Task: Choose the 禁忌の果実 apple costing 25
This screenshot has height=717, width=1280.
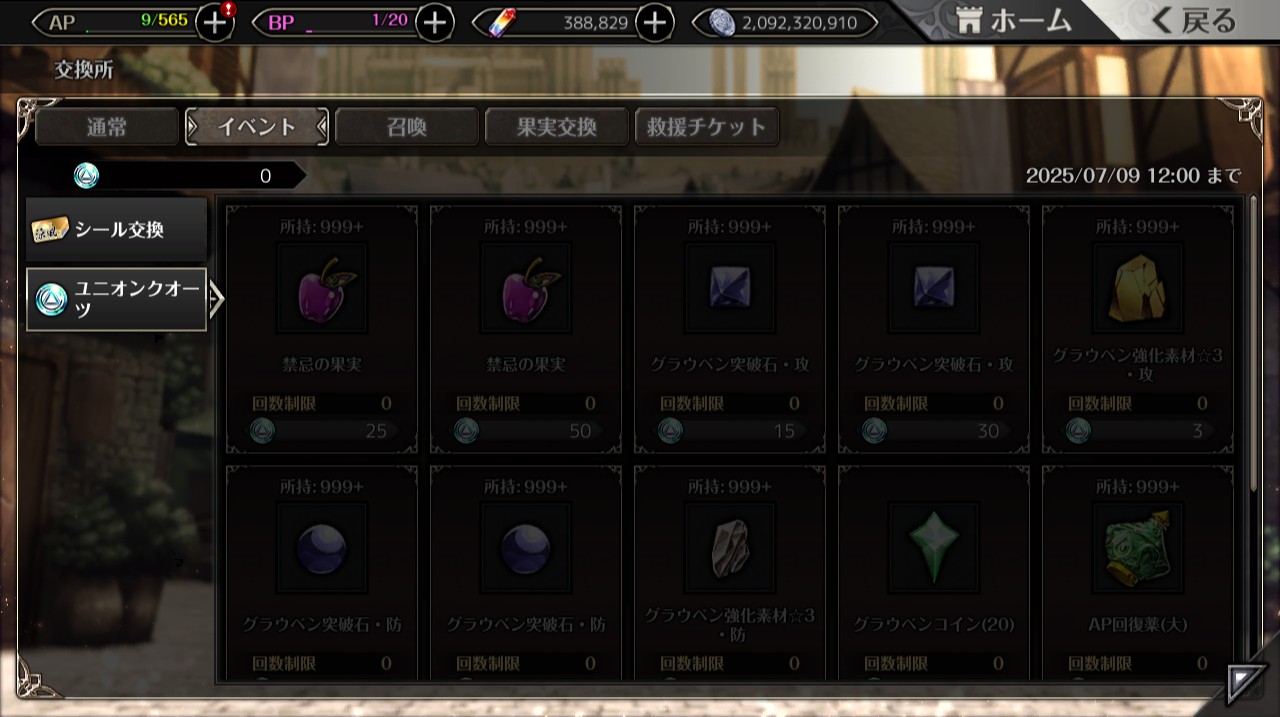Action: click(321, 288)
